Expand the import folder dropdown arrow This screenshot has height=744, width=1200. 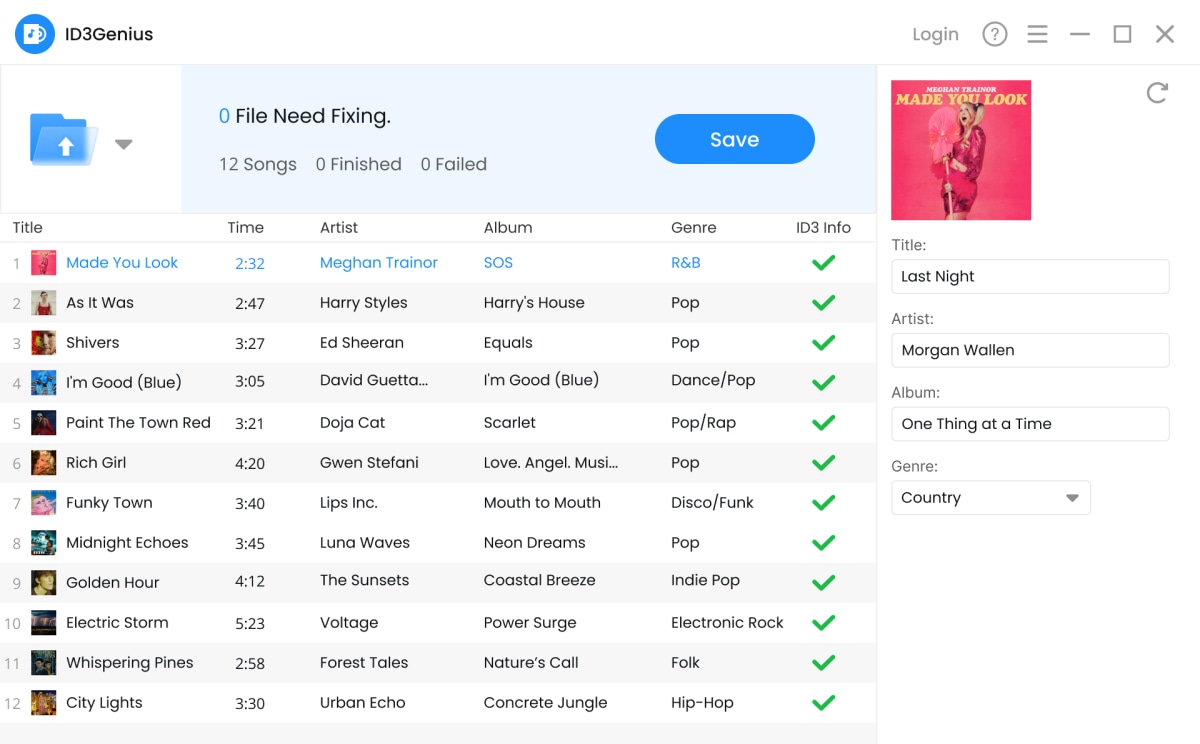click(x=123, y=144)
